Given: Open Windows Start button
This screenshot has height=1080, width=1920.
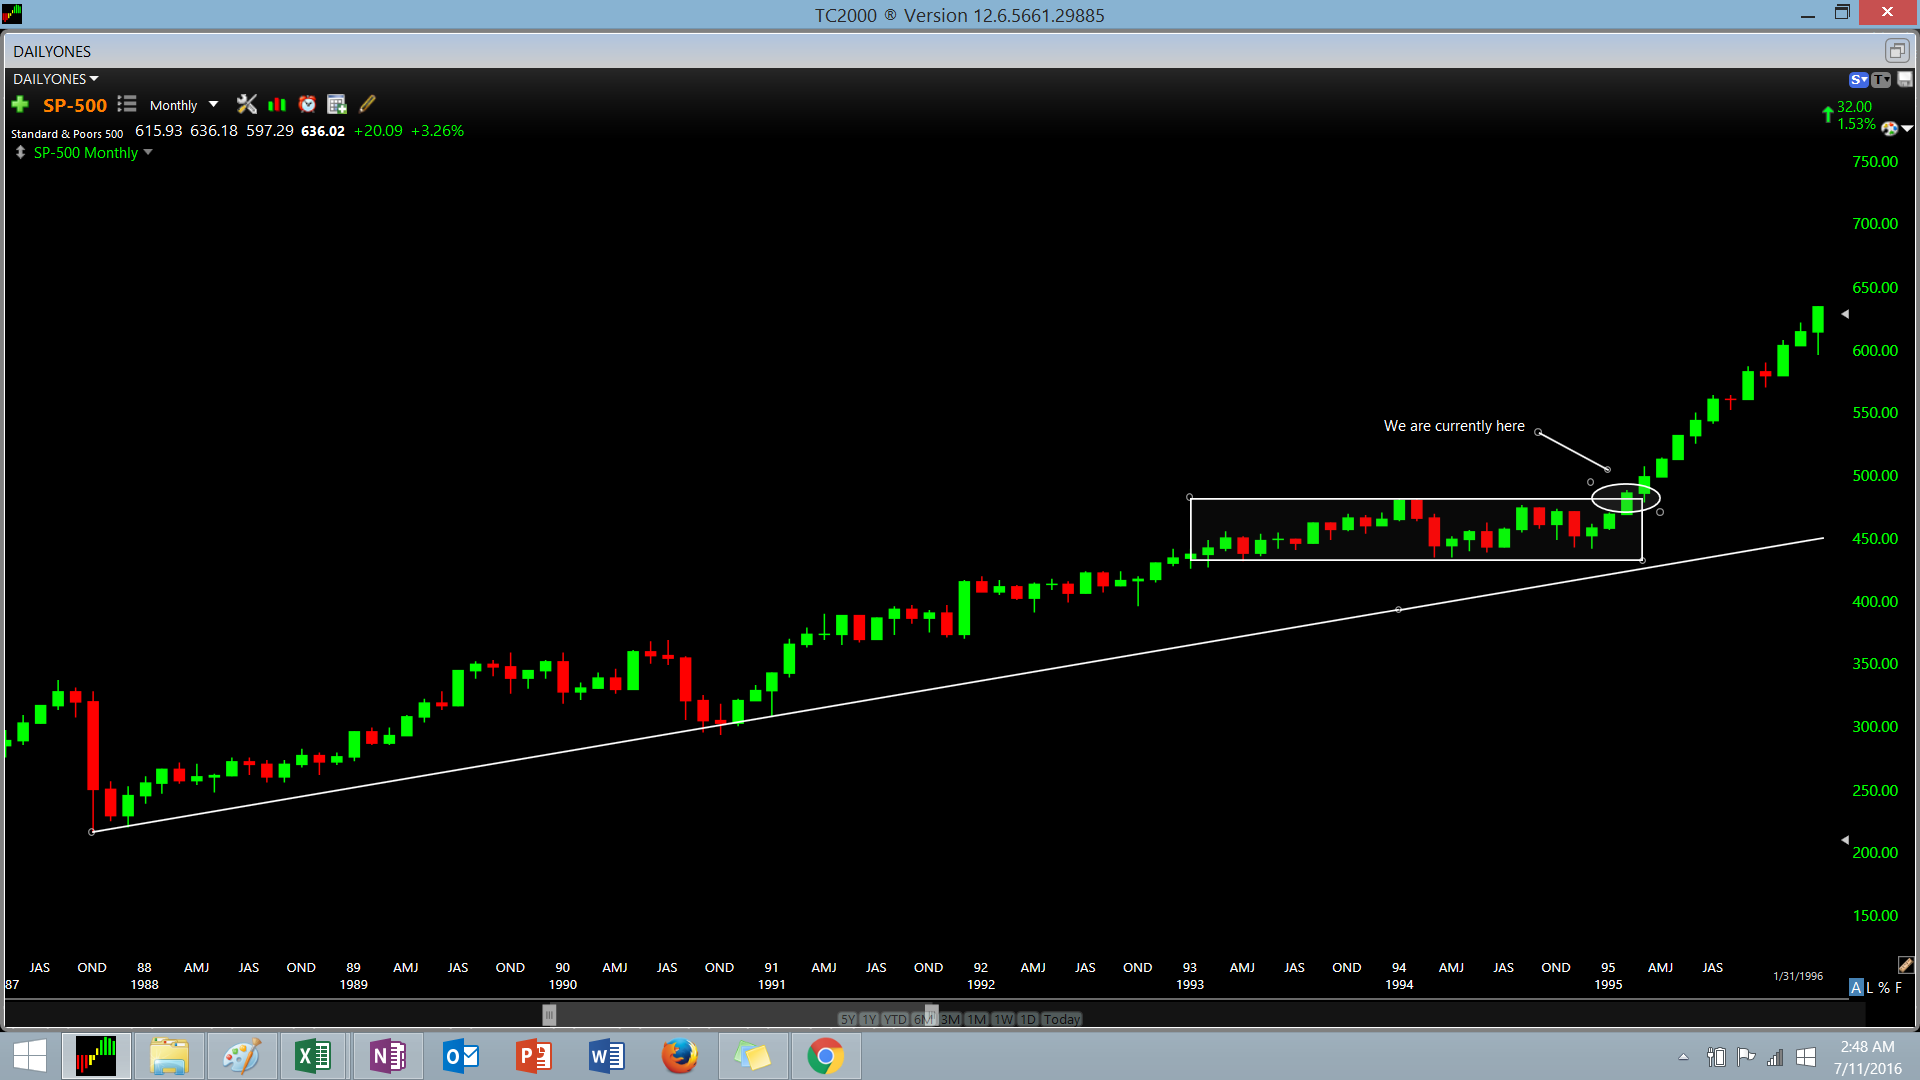Looking at the screenshot, I should 30,1056.
